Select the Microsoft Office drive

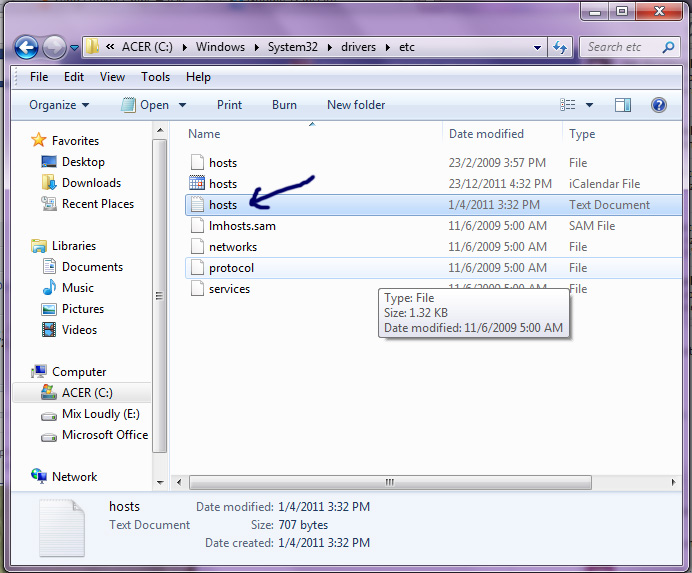pos(105,435)
